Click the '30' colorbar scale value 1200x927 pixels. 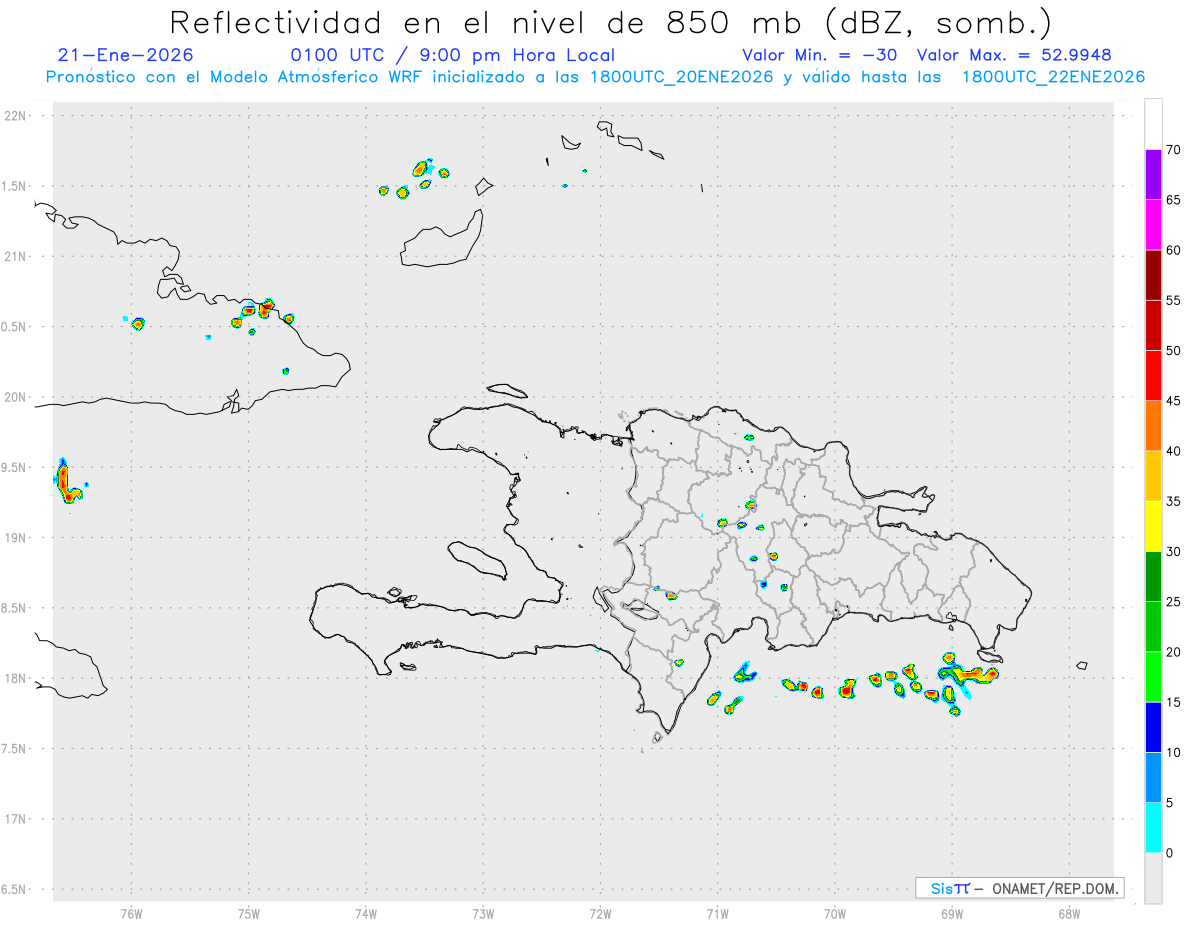[1173, 552]
